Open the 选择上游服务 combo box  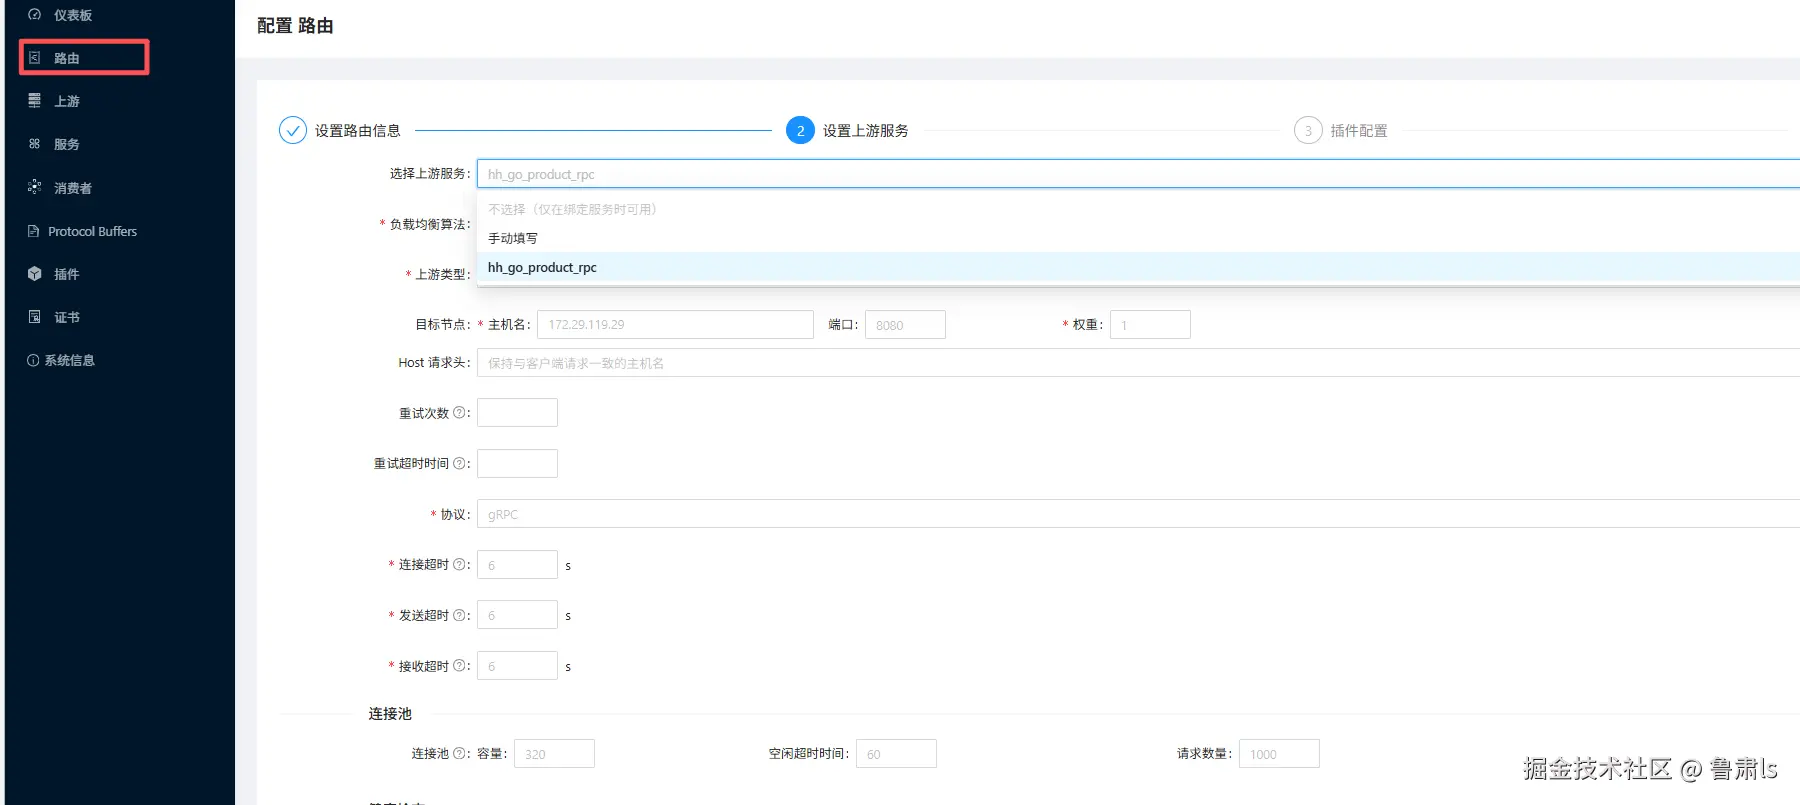click(x=1138, y=174)
